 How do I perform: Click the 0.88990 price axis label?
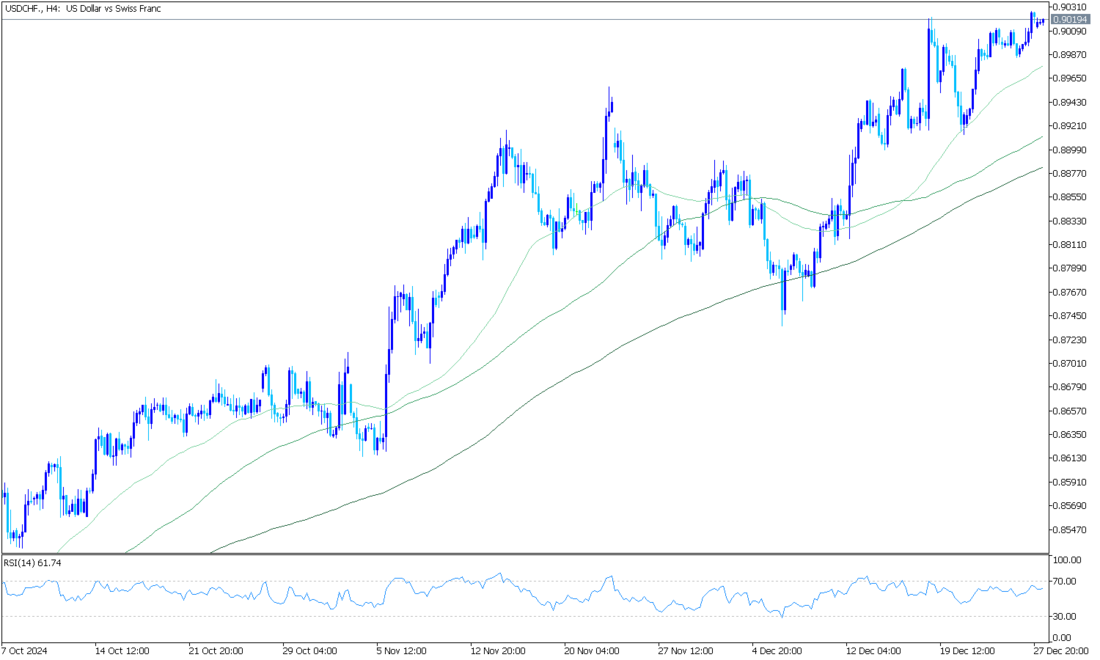[x=1069, y=150]
